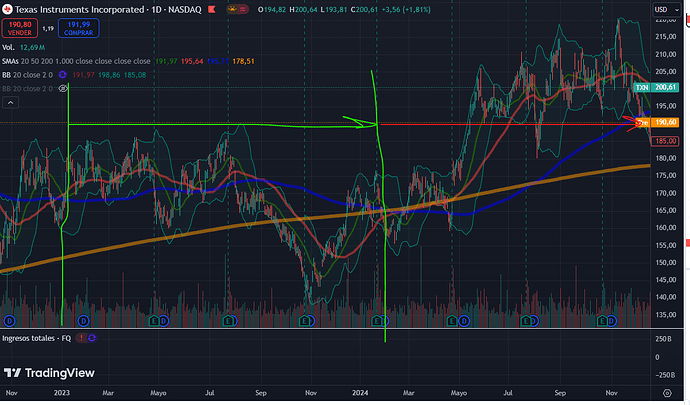Click the earnings E marker near Nov 2023

(x=305, y=321)
